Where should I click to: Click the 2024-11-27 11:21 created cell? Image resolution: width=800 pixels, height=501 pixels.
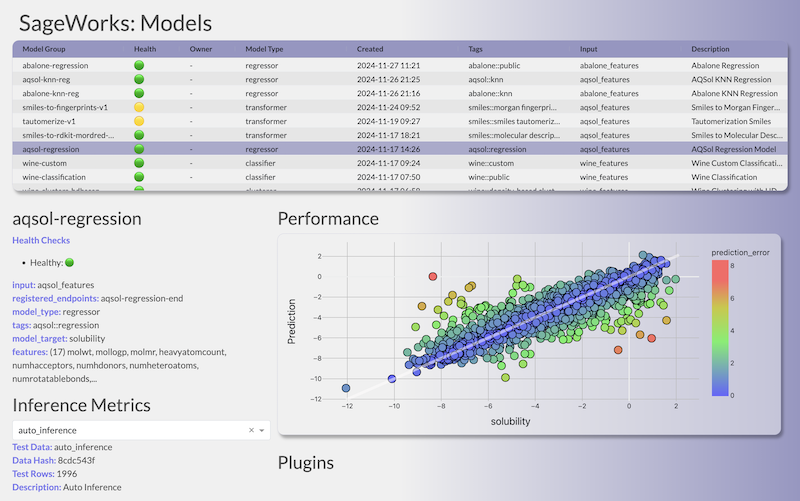point(388,65)
